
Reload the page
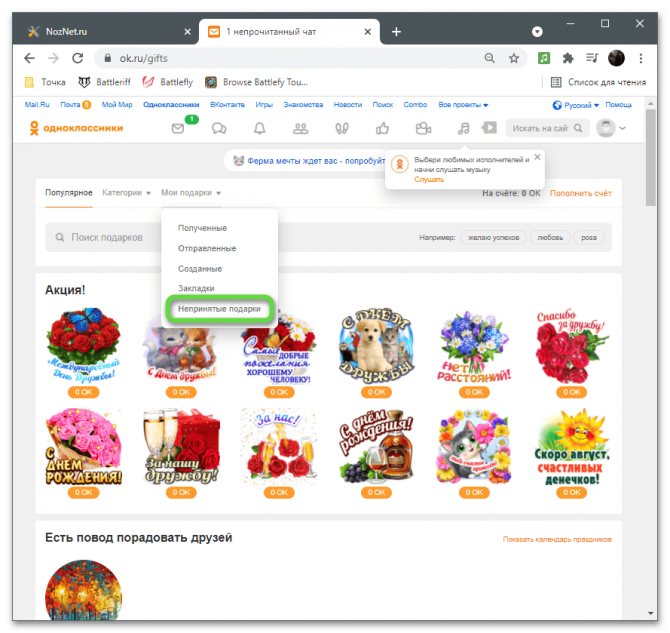pyautogui.click(x=77, y=58)
